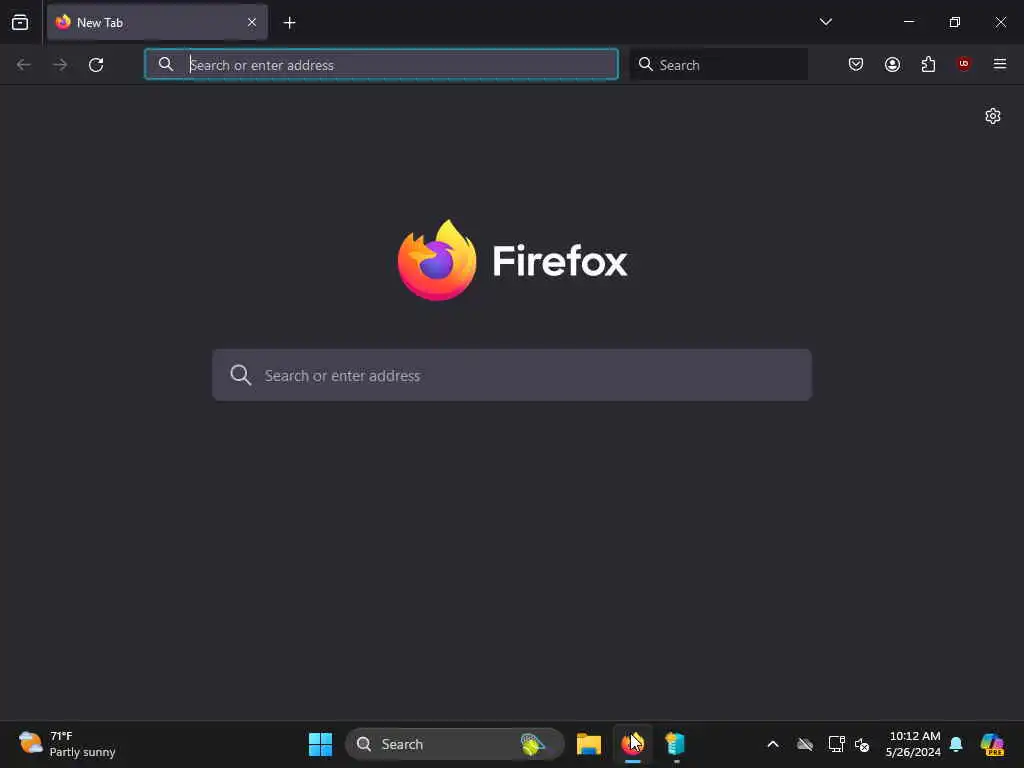The image size is (1024, 768).
Task: Close the New Tab tab
Action: tap(251, 22)
